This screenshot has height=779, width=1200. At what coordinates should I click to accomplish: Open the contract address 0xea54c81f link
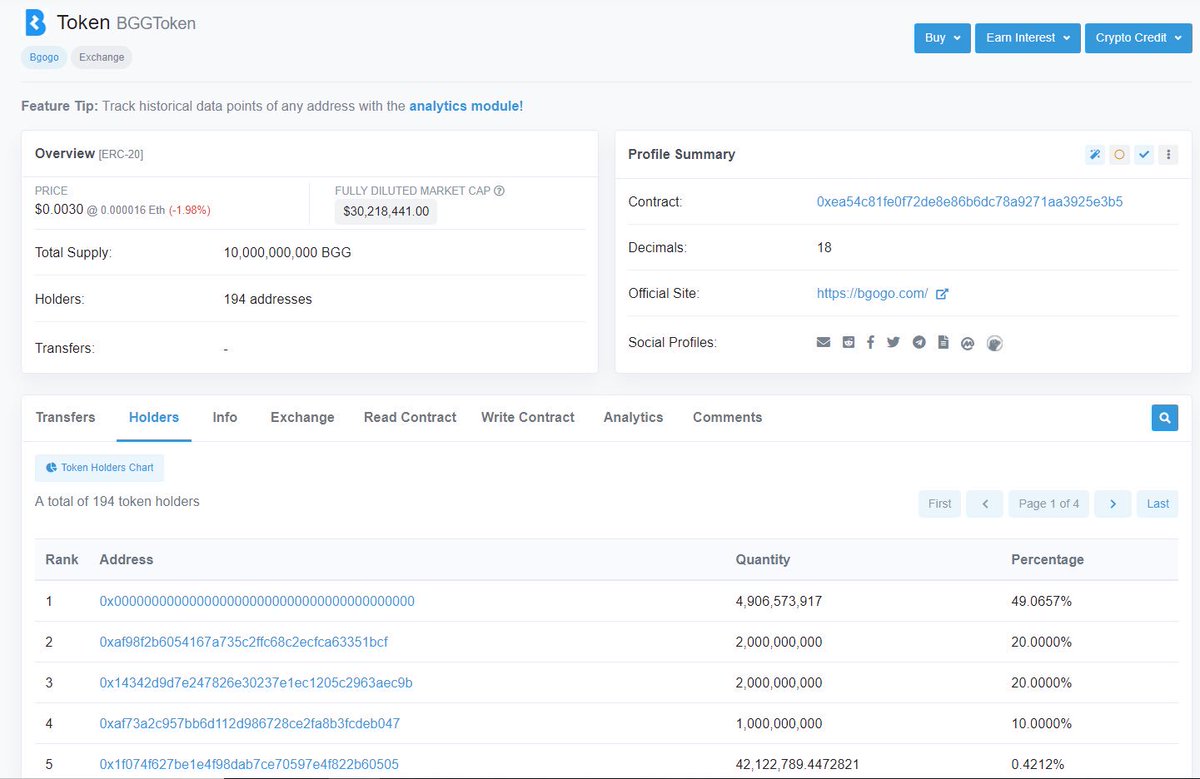pos(970,201)
